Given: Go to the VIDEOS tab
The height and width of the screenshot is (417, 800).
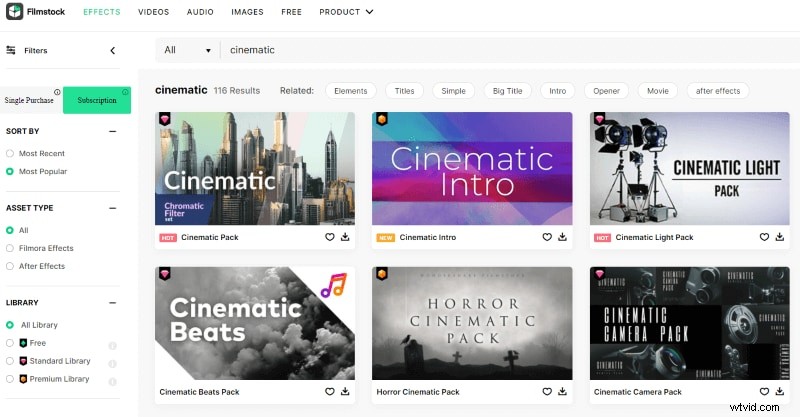Looking at the screenshot, I should [153, 12].
